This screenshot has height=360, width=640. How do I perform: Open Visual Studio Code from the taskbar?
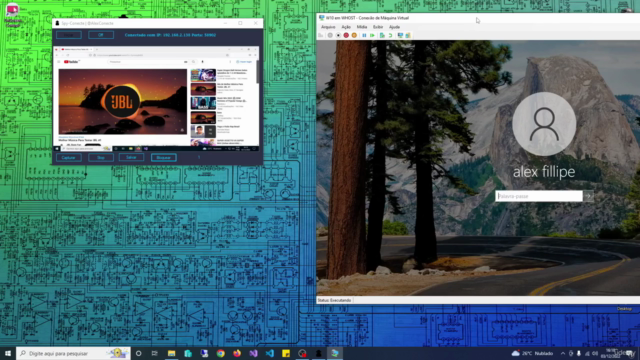pyautogui.click(x=270, y=353)
